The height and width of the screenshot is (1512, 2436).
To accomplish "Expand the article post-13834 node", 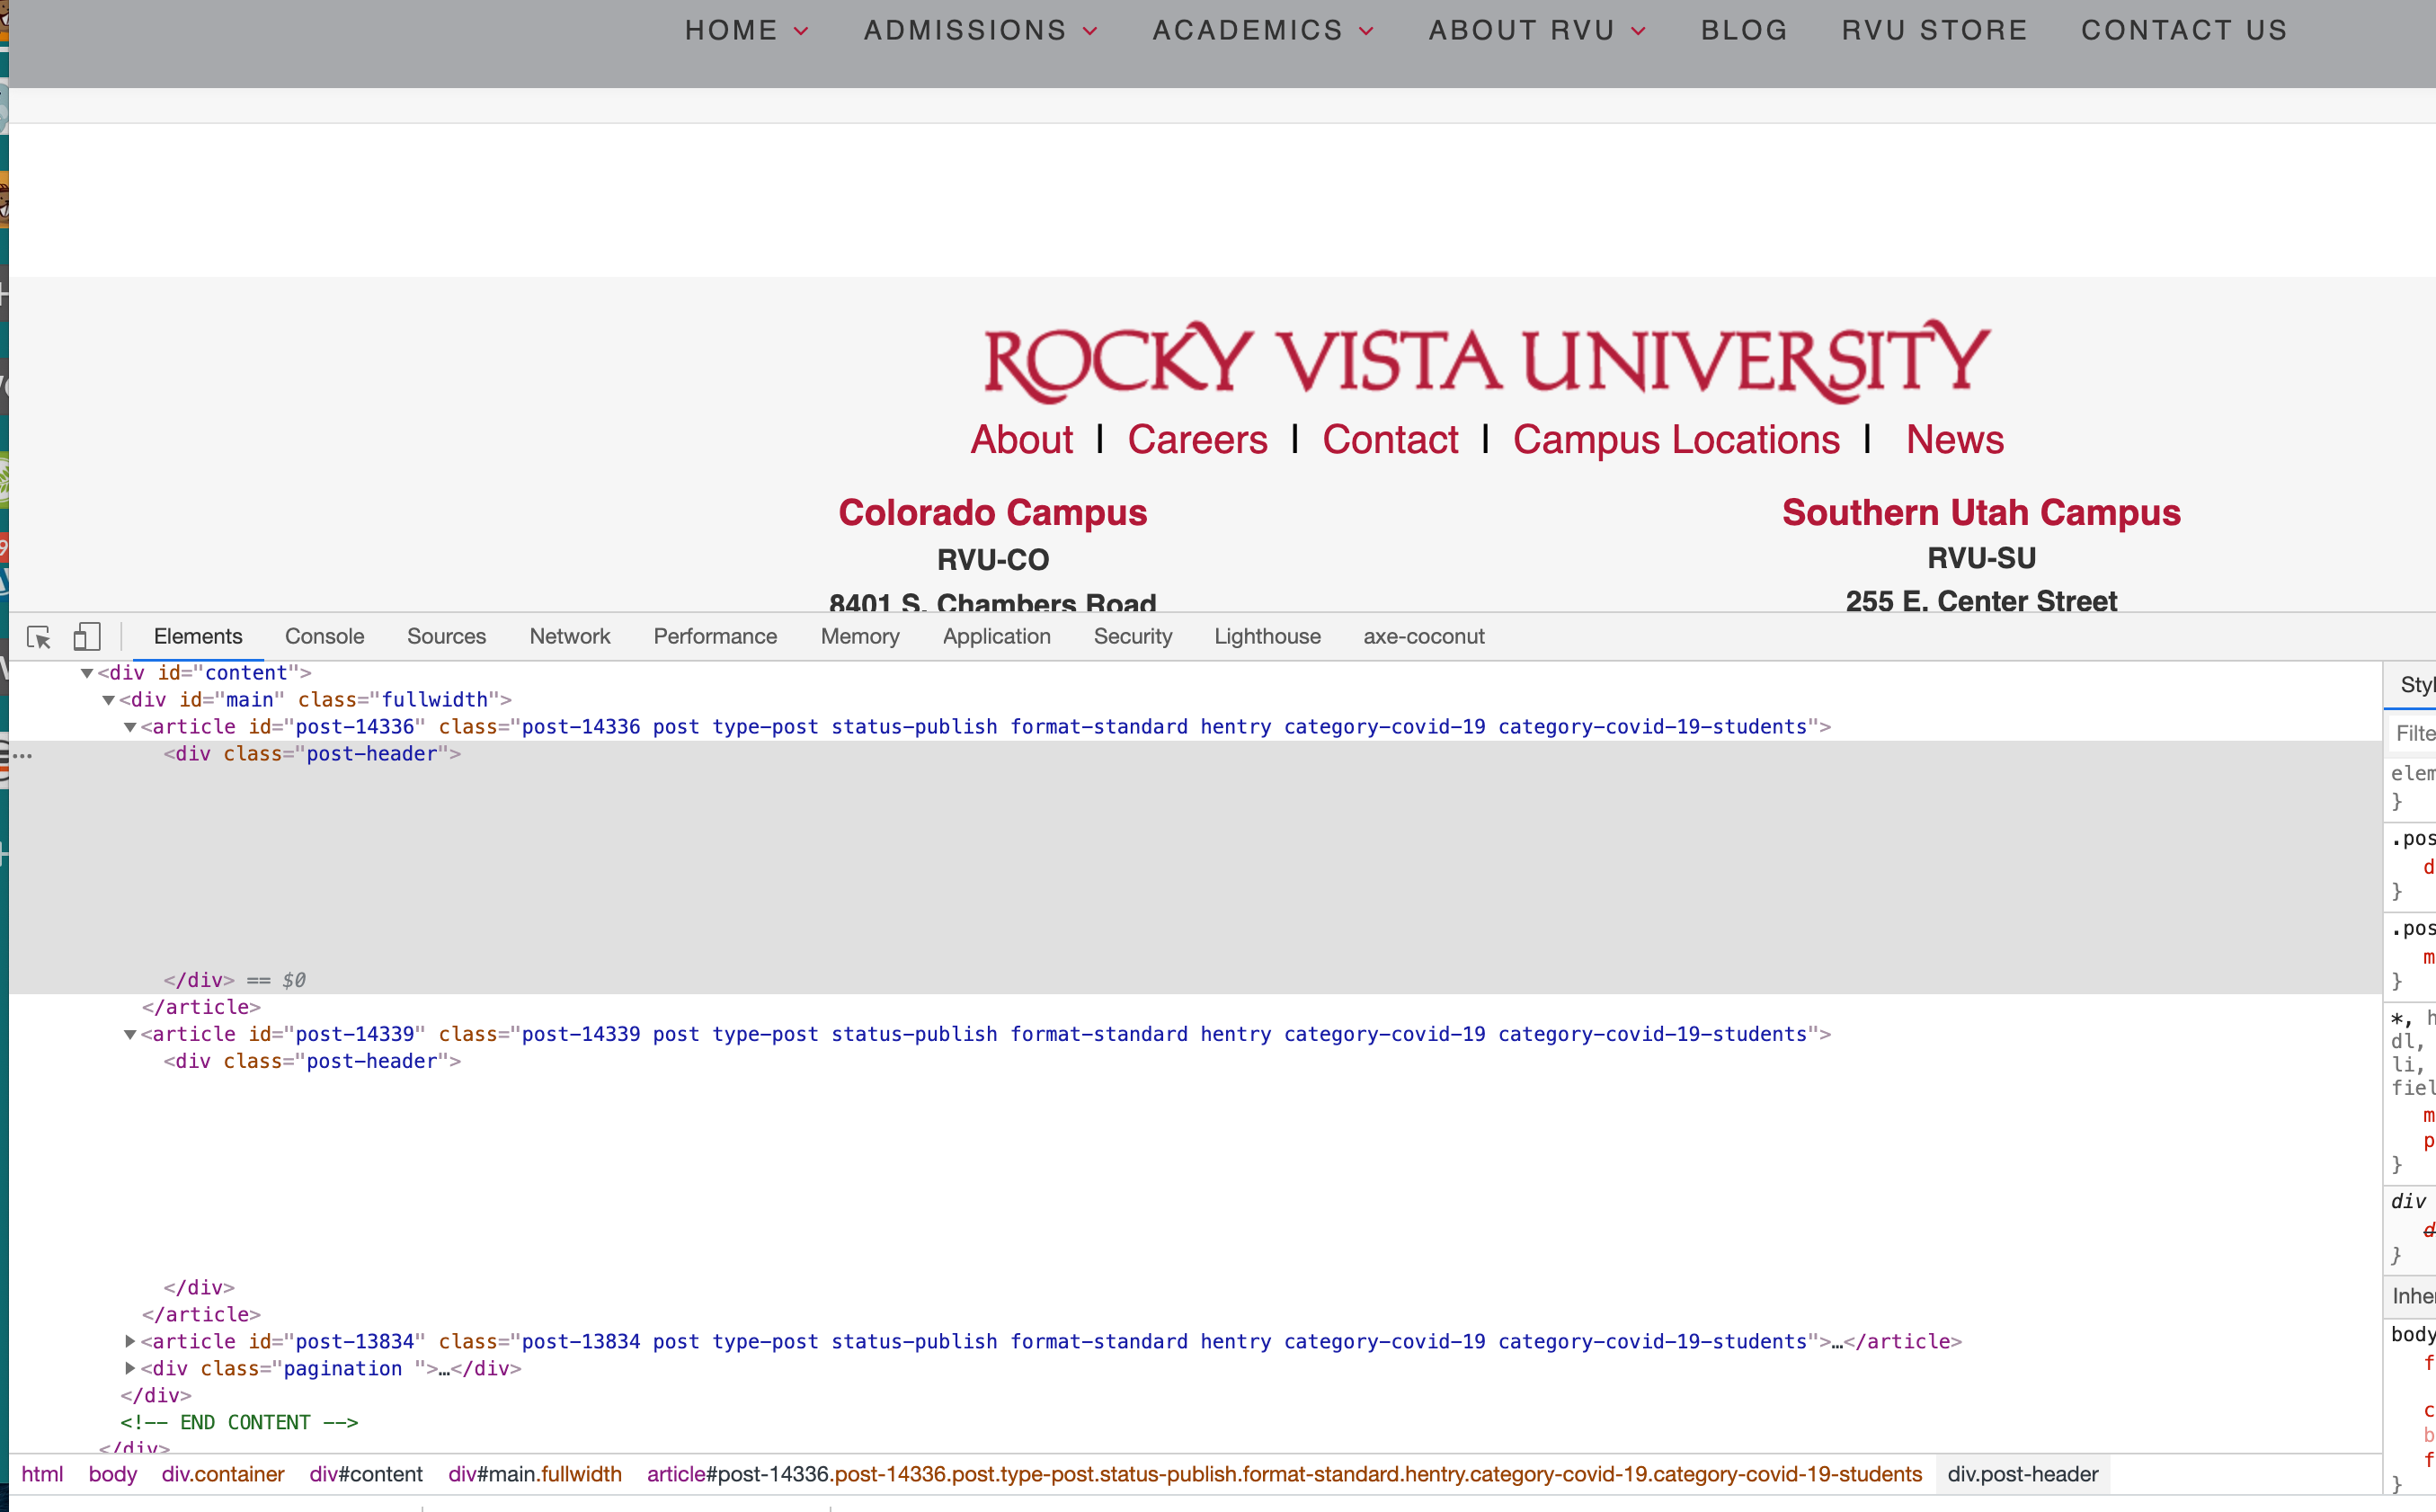I will pyautogui.click(x=130, y=1341).
